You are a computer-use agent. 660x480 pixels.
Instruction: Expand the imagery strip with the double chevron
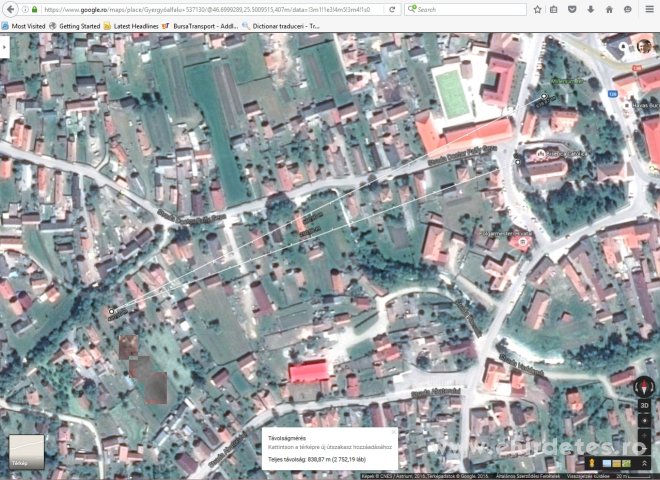tap(644, 463)
